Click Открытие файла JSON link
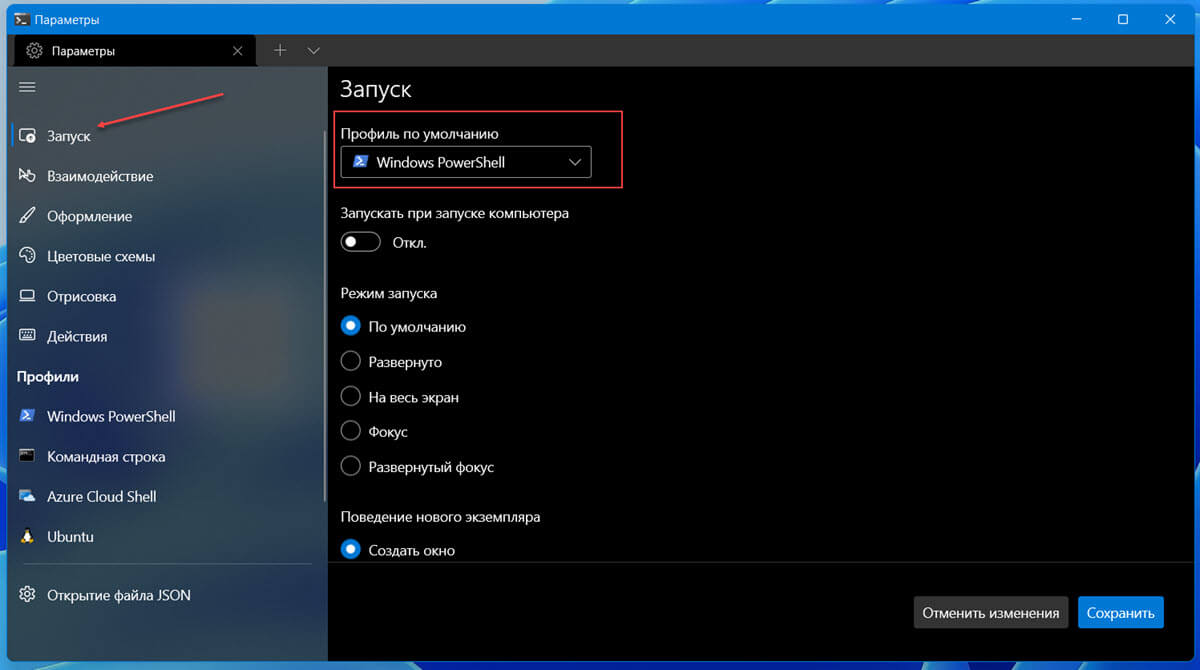 click(119, 595)
